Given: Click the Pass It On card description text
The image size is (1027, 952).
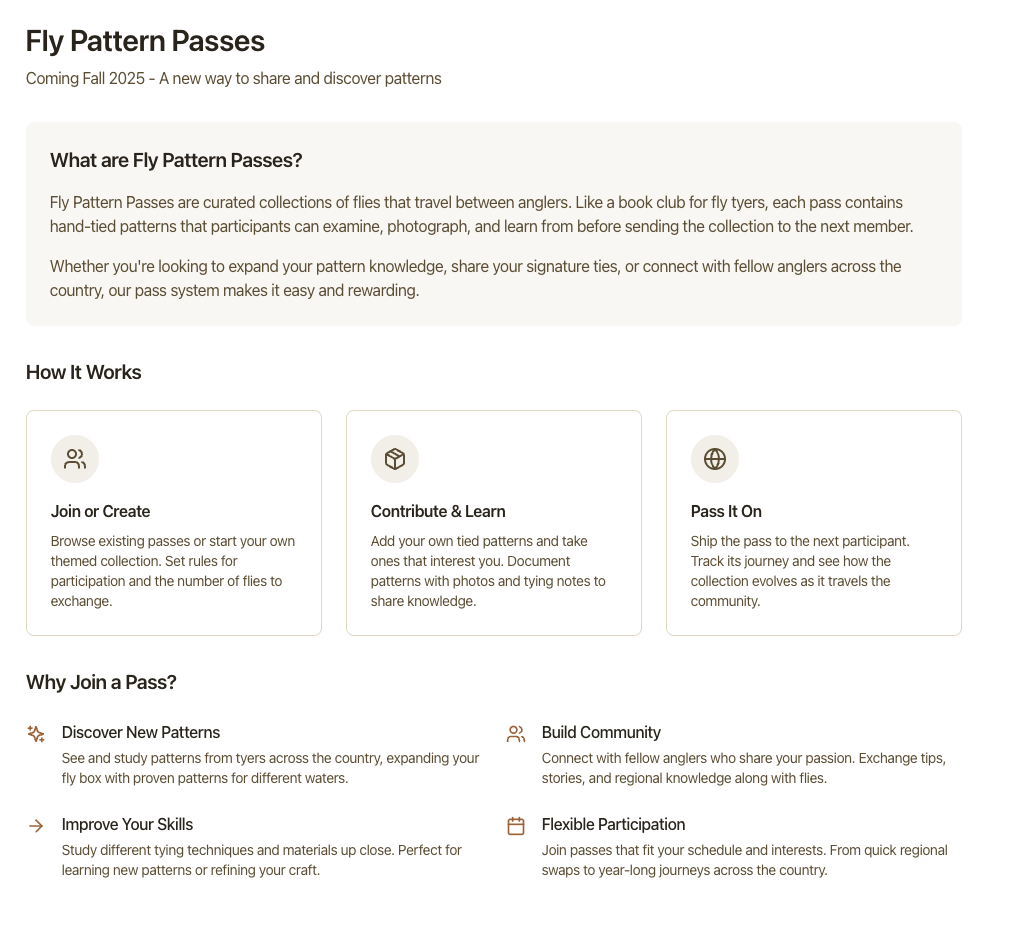Looking at the screenshot, I should click(800, 571).
